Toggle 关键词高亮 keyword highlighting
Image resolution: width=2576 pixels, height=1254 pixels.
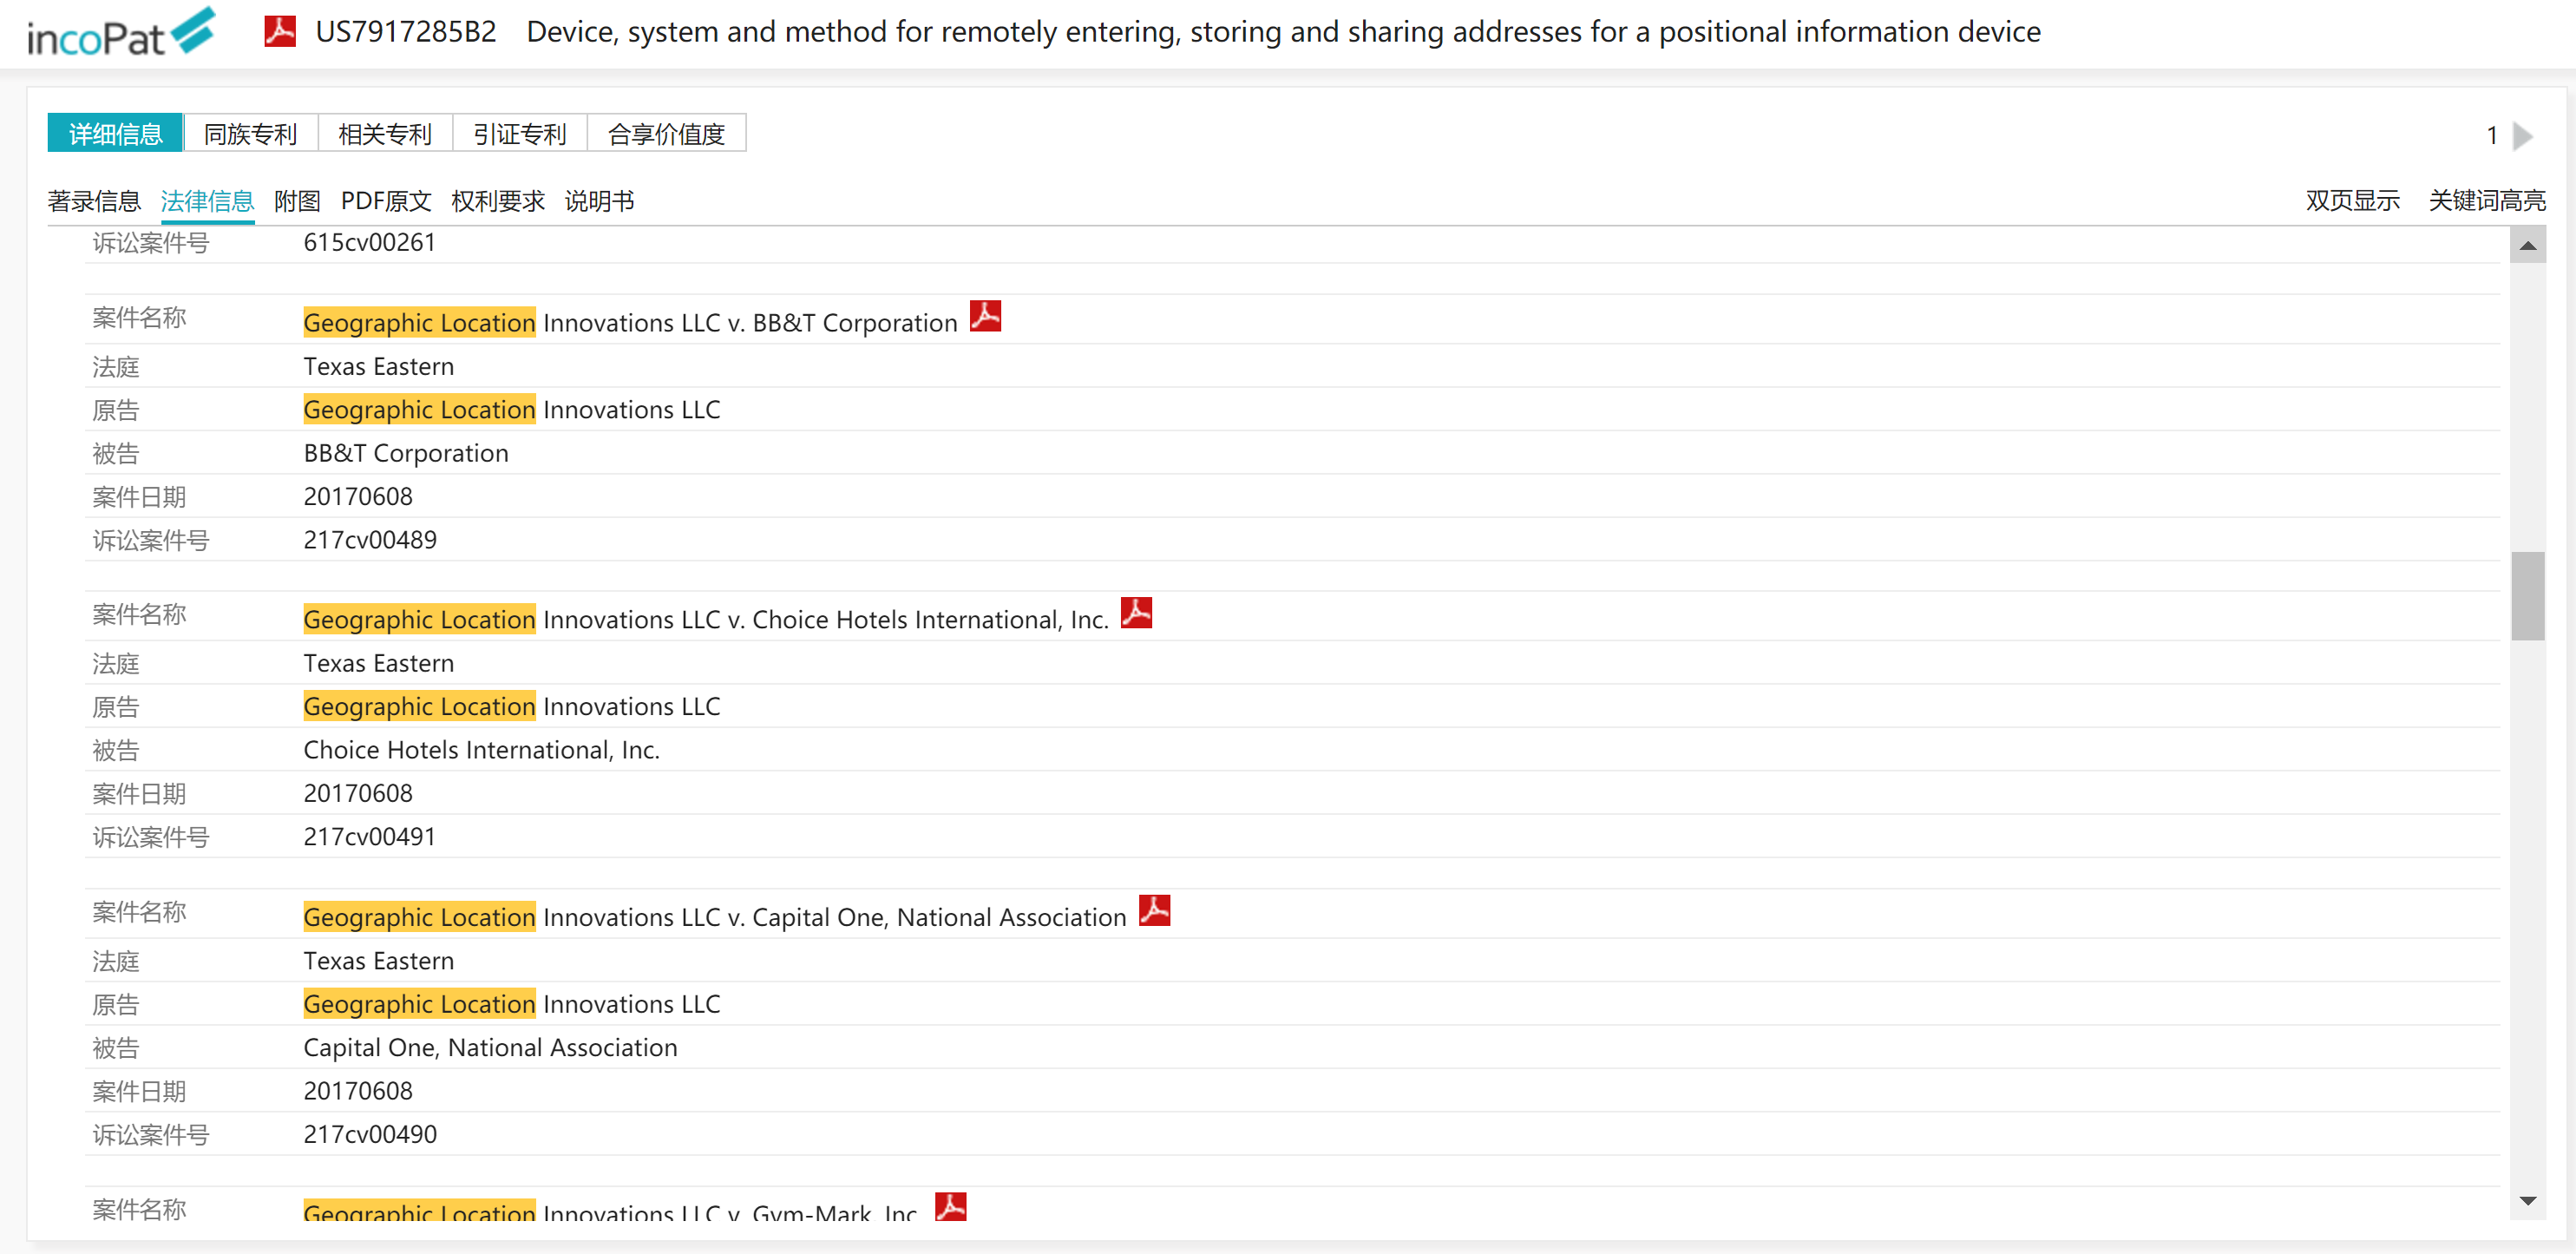pos(2486,201)
